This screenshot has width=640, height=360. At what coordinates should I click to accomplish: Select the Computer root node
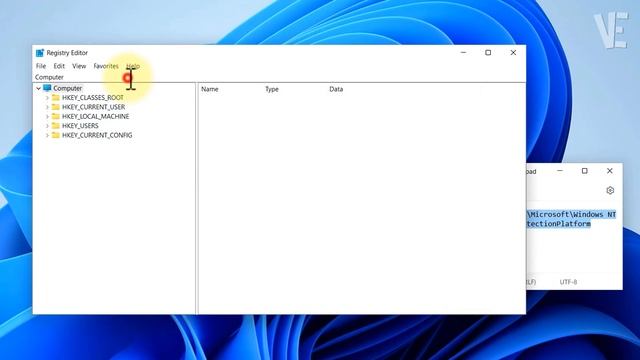click(x=67, y=88)
